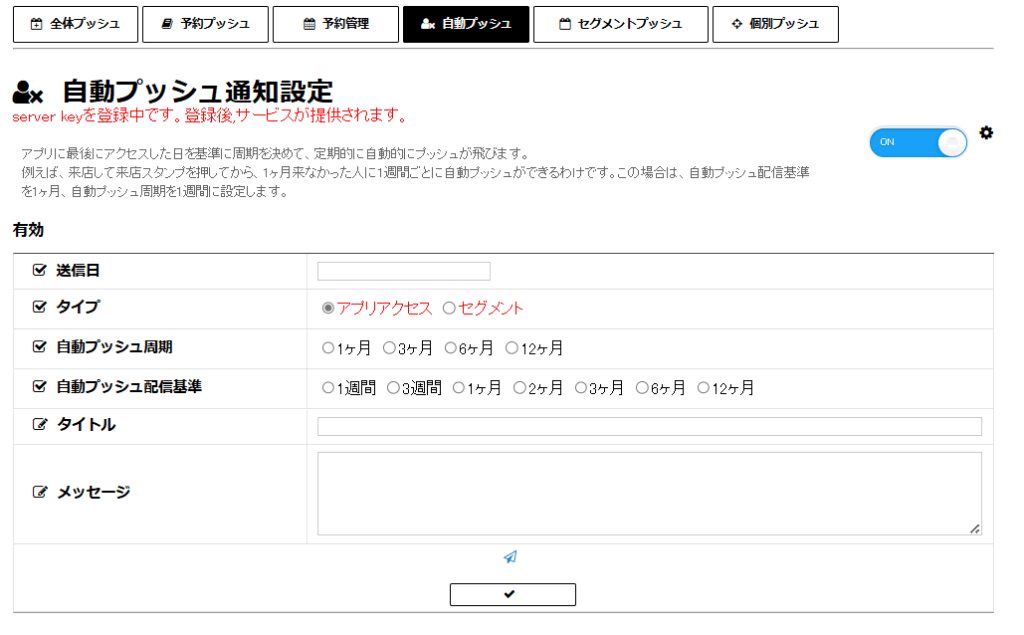Click the check icon beside 送信日
1024x635 pixels.
(40, 270)
